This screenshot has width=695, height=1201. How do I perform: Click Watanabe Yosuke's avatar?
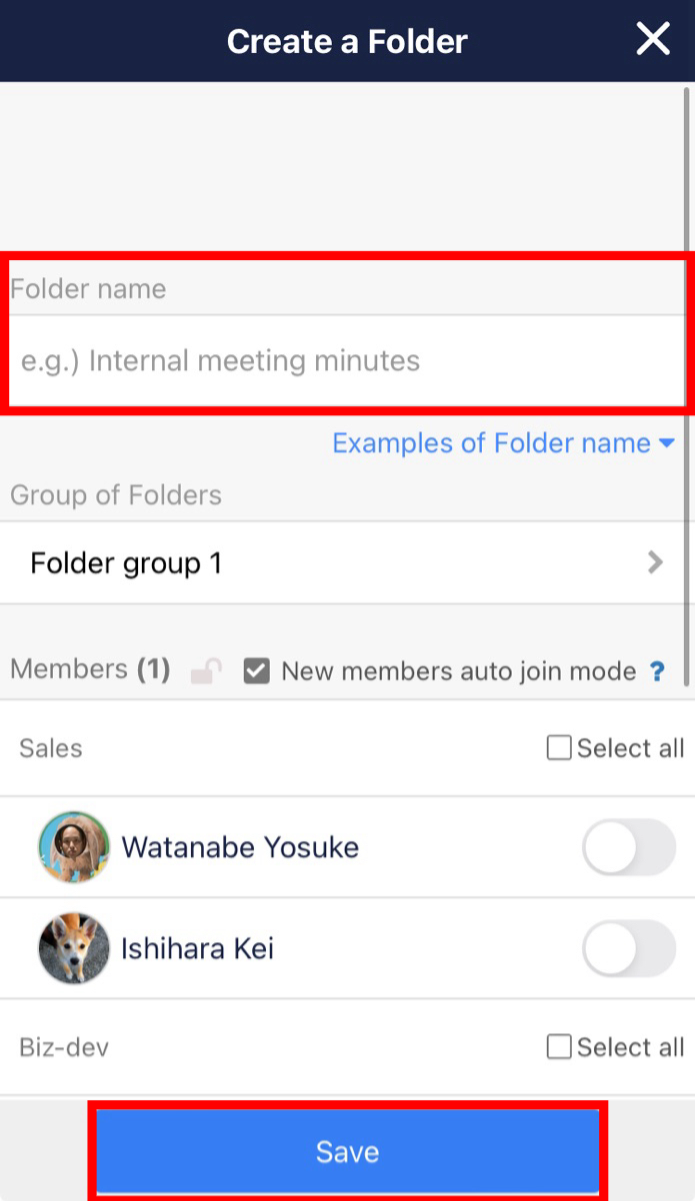74,847
